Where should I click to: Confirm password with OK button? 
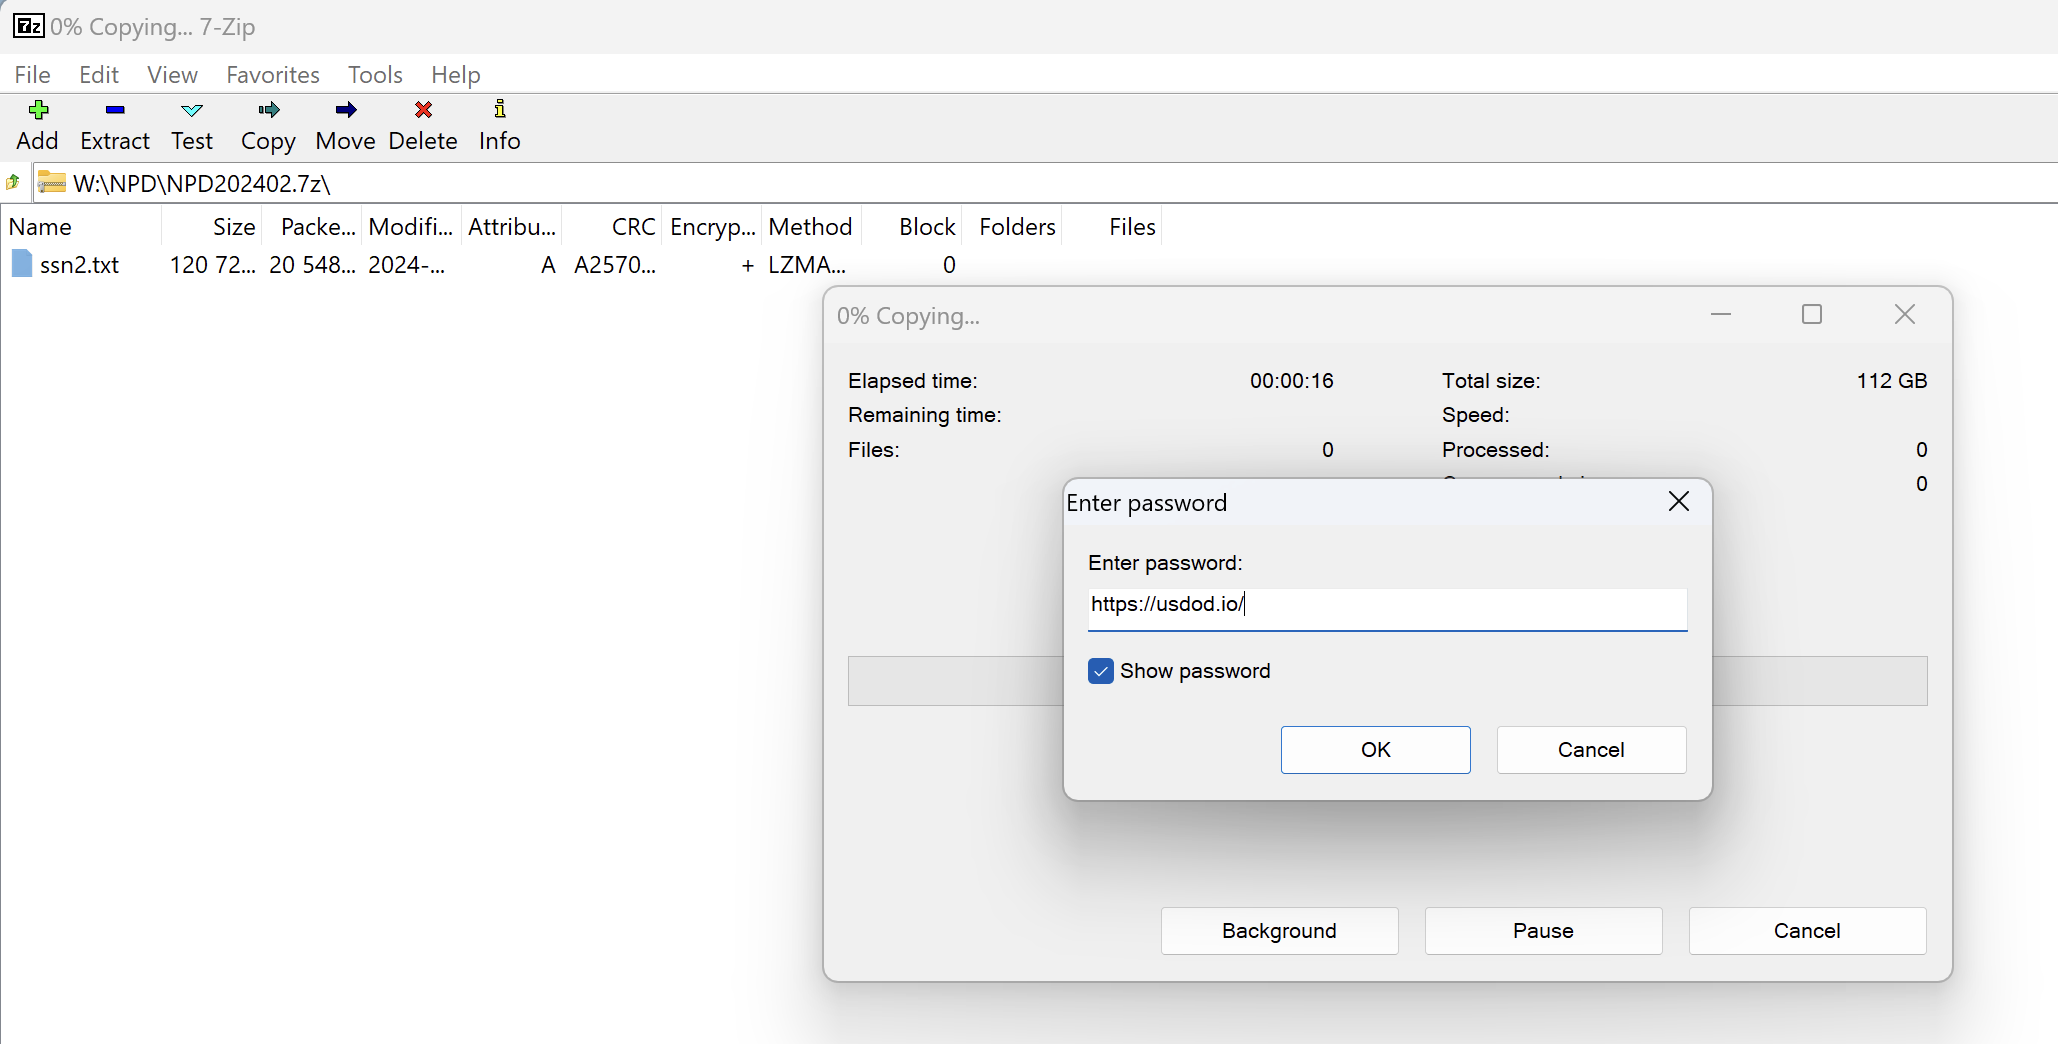1376,750
